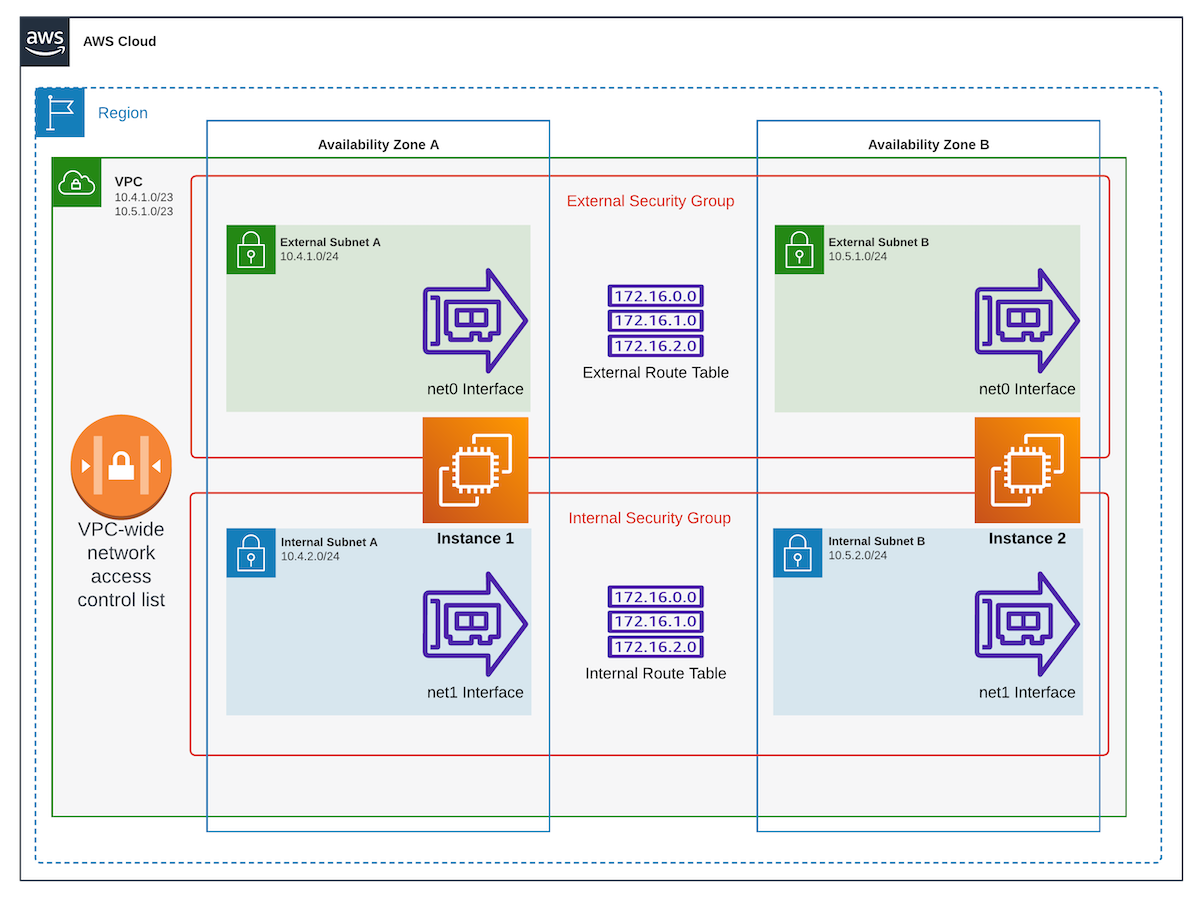The height and width of the screenshot is (899, 1200).
Task: Click the 10.4.1.0/23 CIDR text under VPC
Action: 144,198
